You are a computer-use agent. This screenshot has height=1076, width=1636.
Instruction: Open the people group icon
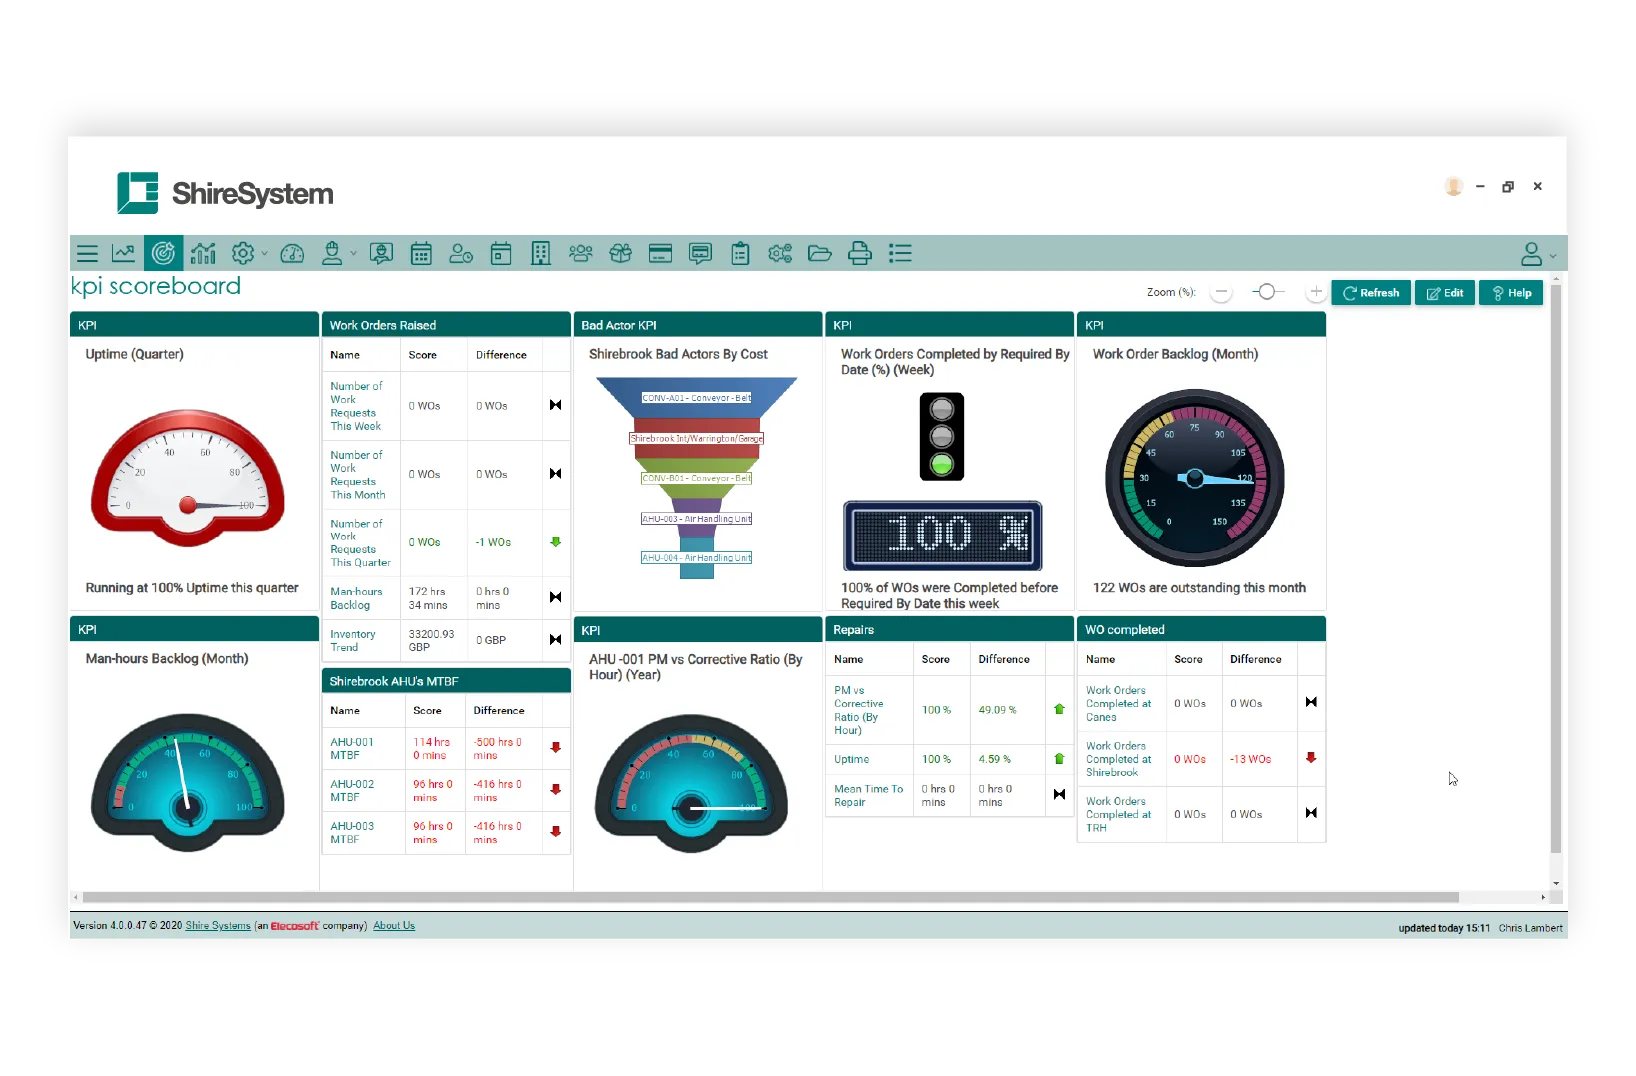[x=581, y=254]
